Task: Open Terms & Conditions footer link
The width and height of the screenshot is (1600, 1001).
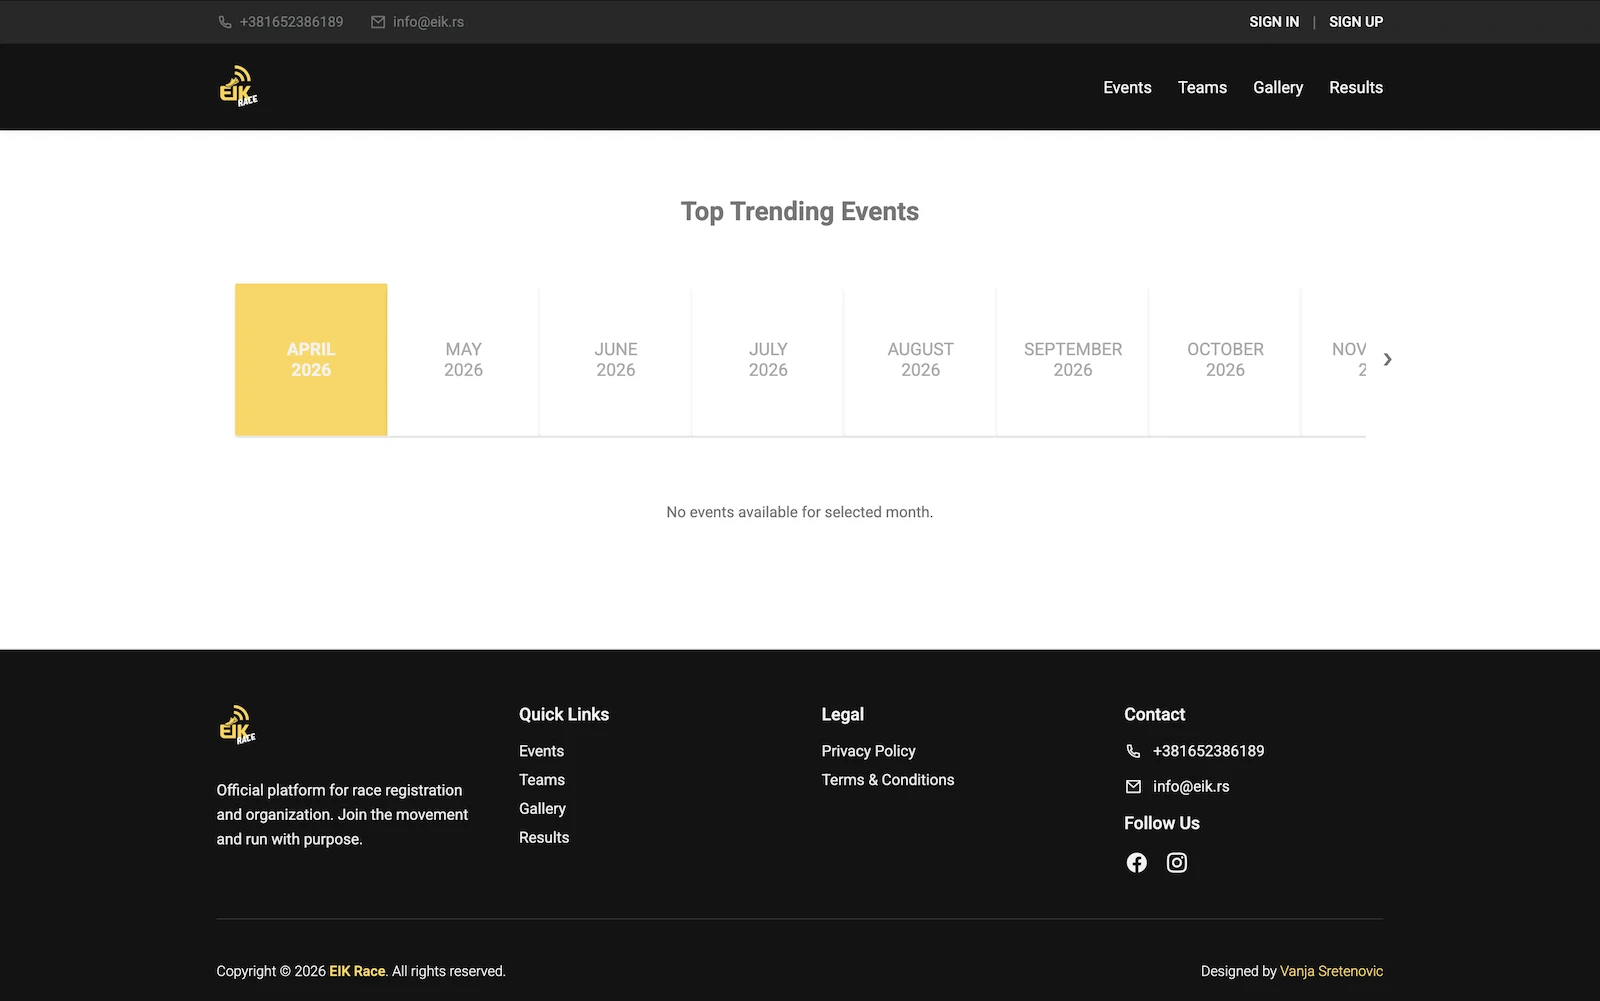Action: pos(887,780)
